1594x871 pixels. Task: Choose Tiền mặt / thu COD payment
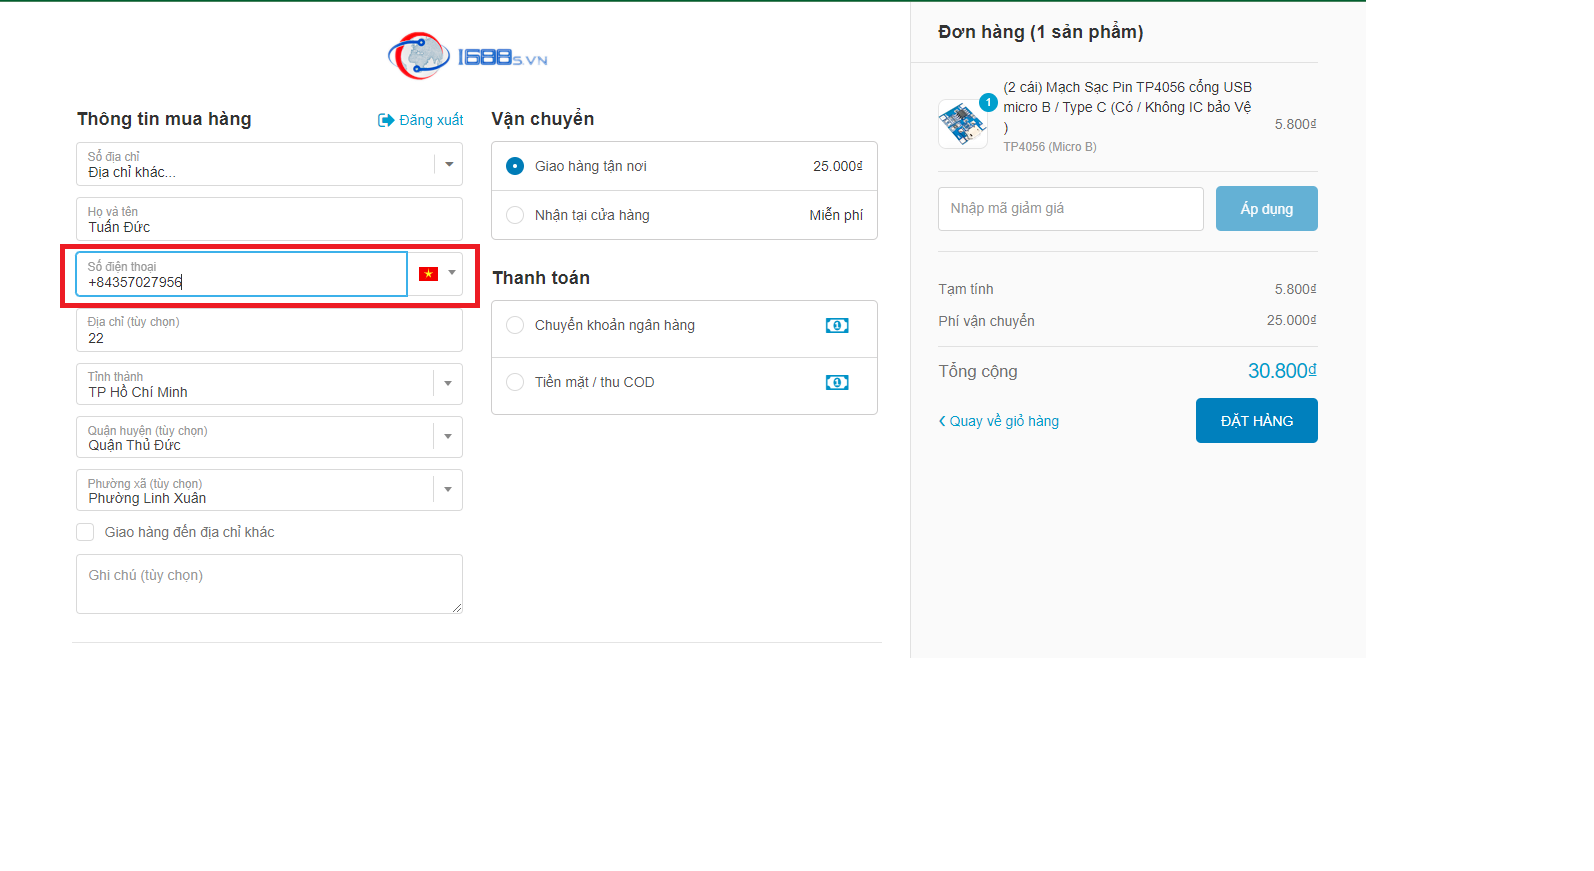pyautogui.click(x=515, y=382)
